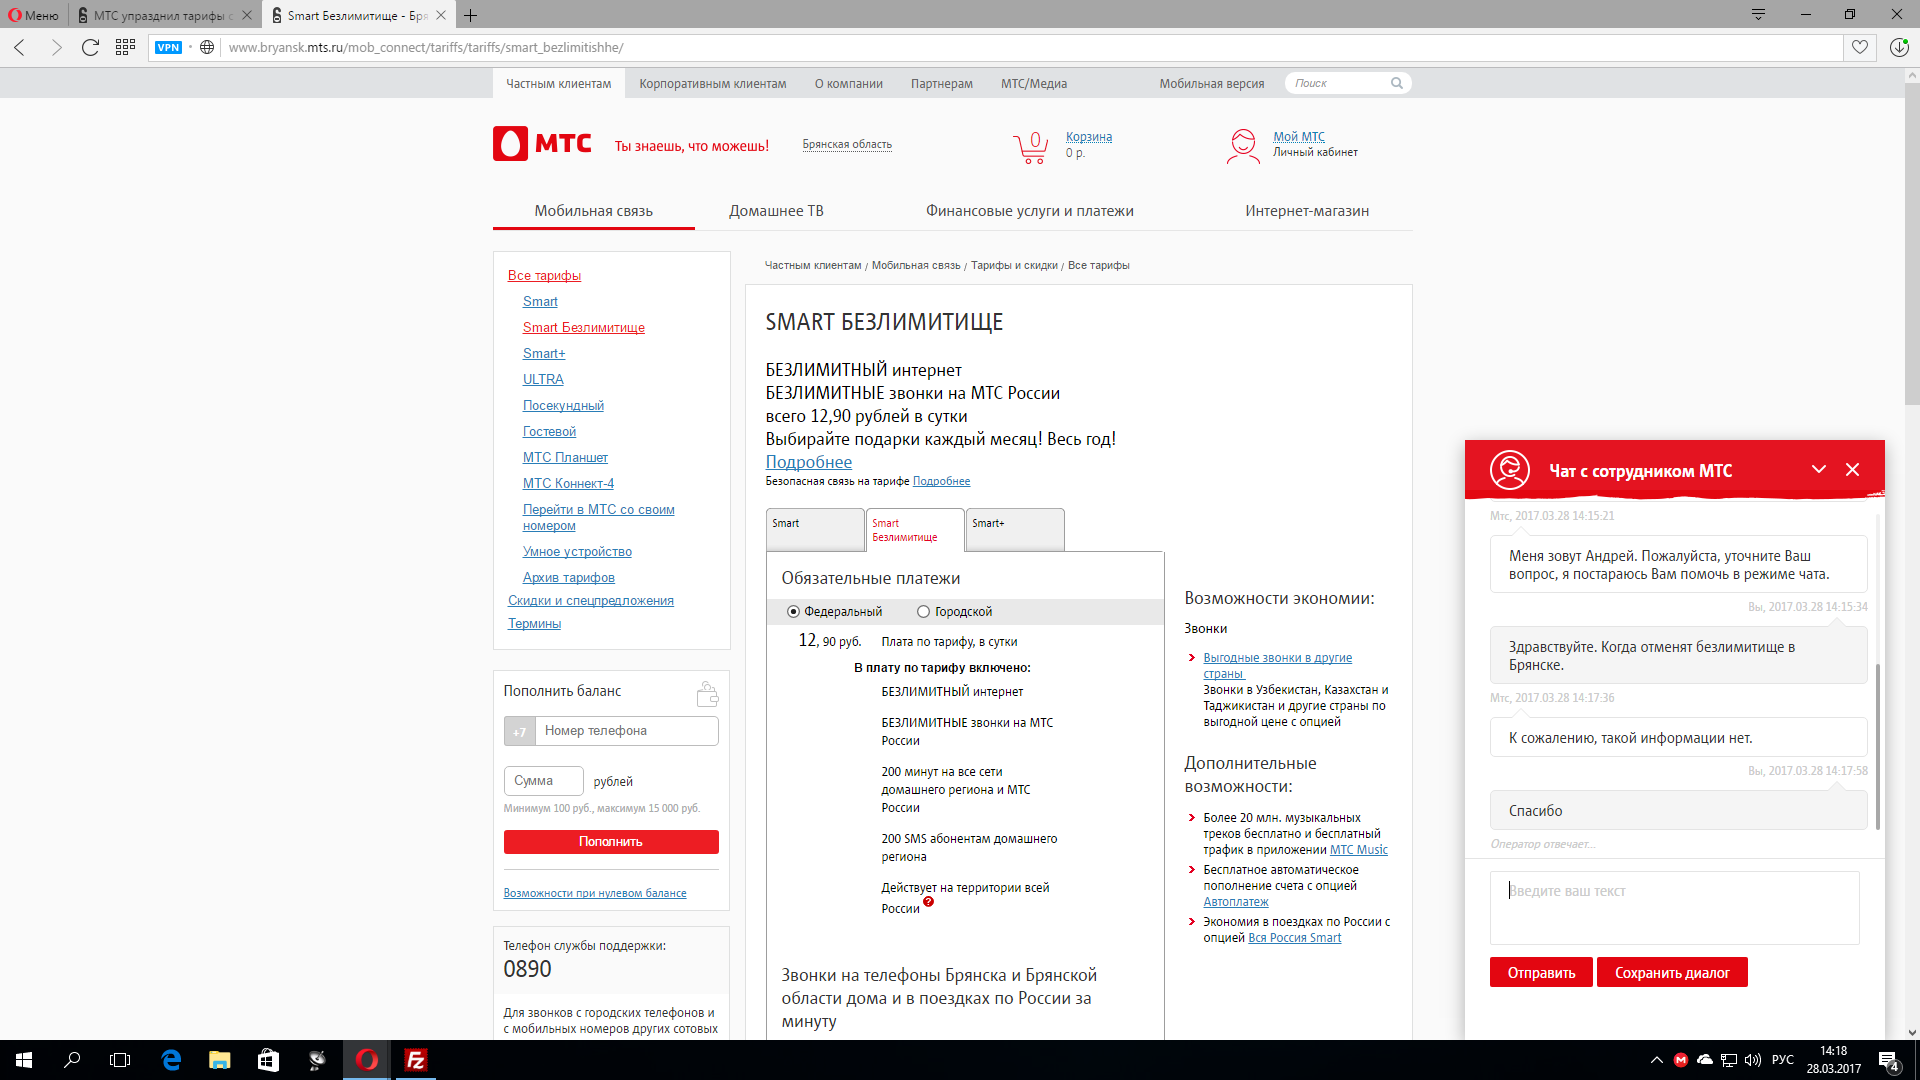Launch Microsoft Edge from taskbar

tap(171, 1060)
